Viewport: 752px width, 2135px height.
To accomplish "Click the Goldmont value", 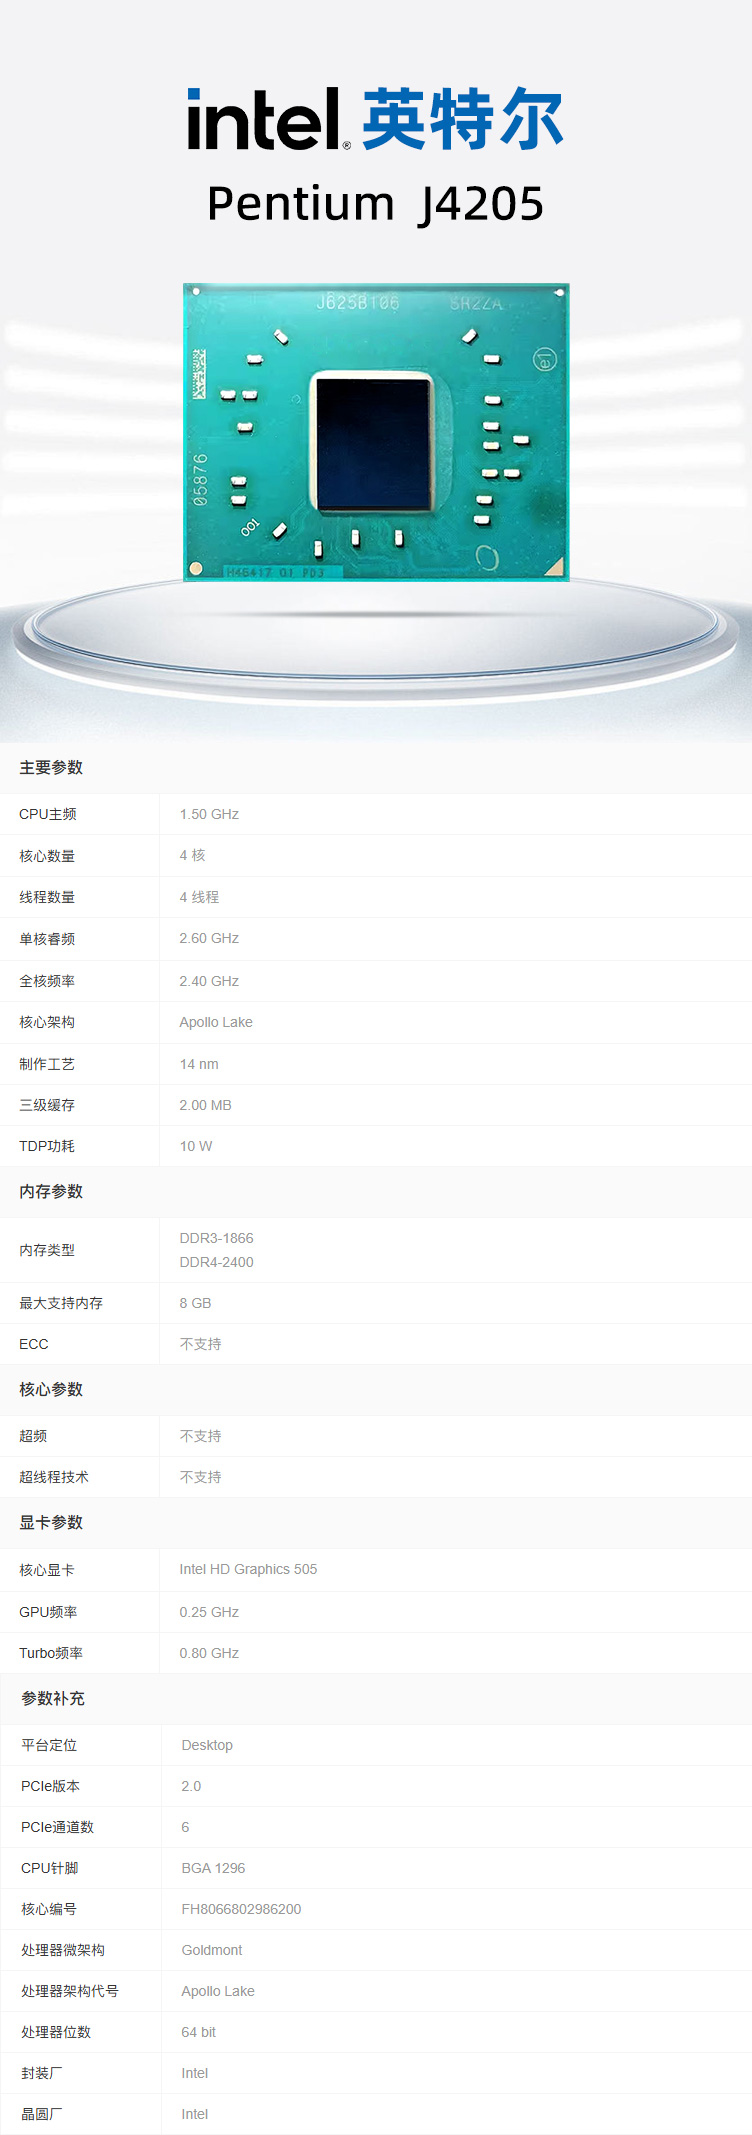I will pos(212,1950).
